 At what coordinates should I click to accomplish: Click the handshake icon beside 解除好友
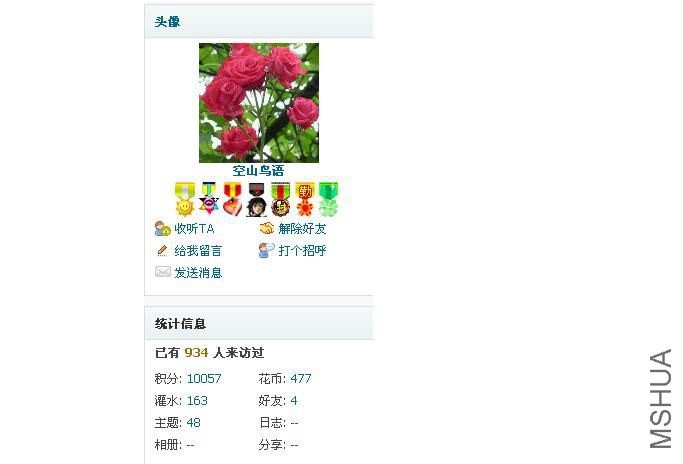point(267,228)
